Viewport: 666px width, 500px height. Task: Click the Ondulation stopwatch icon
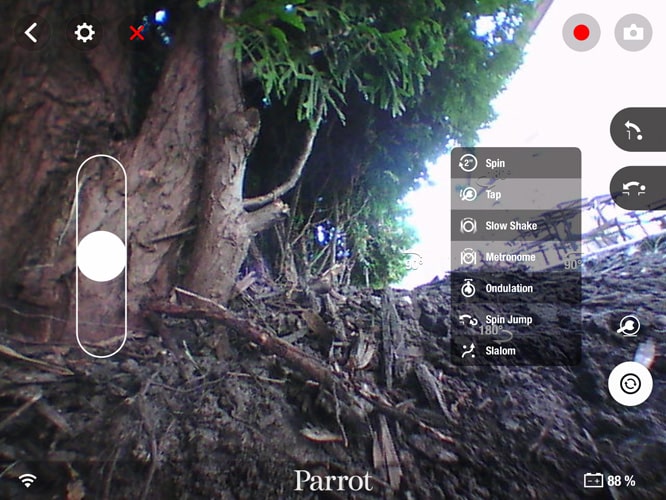(x=468, y=288)
